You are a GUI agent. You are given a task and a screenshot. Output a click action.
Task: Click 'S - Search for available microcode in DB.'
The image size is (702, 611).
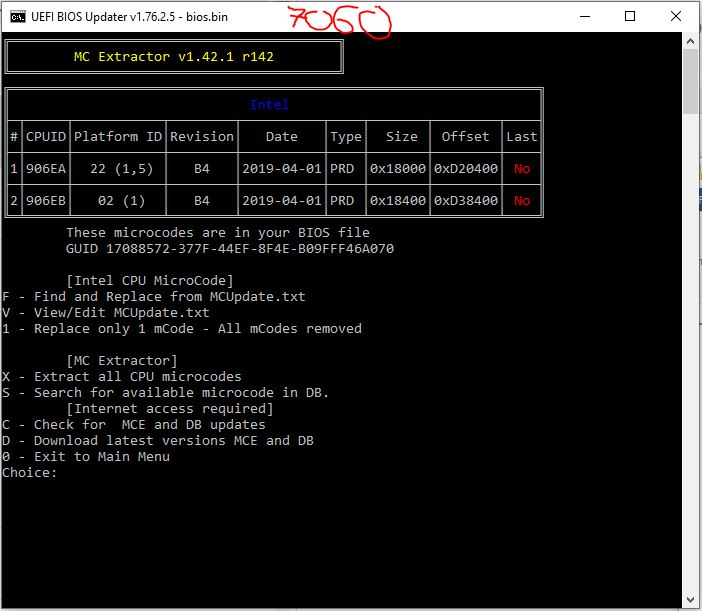tap(166, 393)
